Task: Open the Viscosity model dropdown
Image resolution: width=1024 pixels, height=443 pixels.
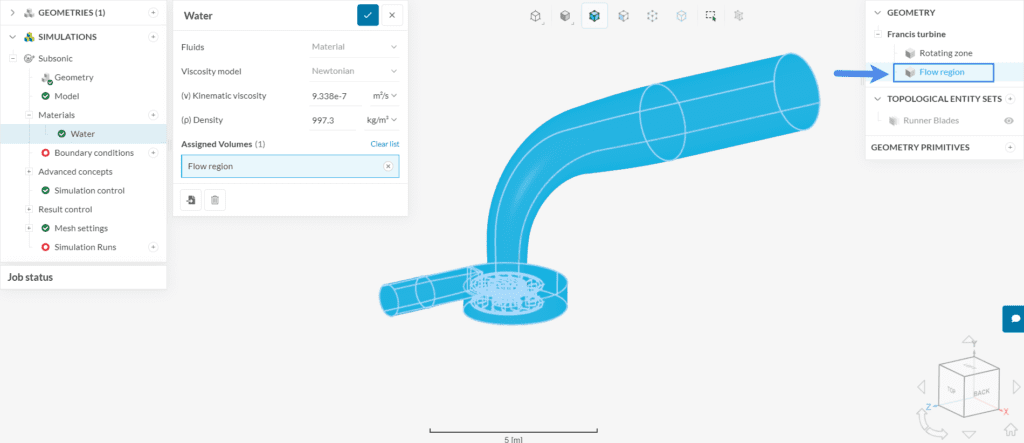Action: tap(355, 71)
